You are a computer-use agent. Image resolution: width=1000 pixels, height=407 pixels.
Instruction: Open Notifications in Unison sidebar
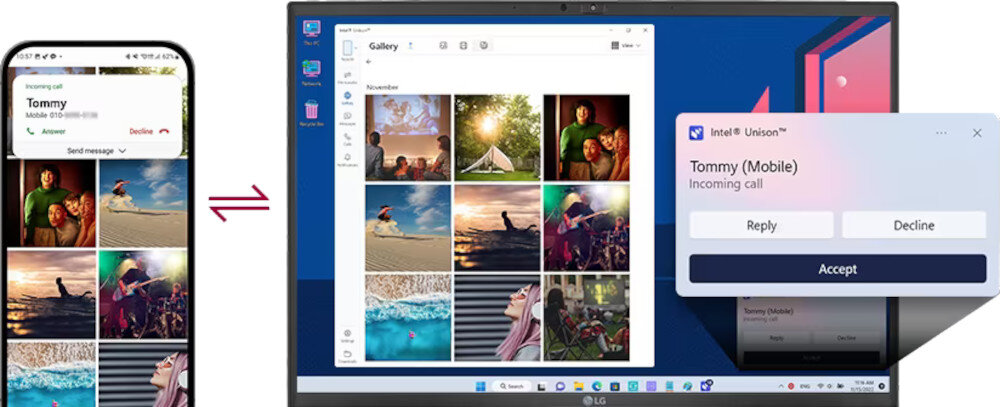(348, 159)
